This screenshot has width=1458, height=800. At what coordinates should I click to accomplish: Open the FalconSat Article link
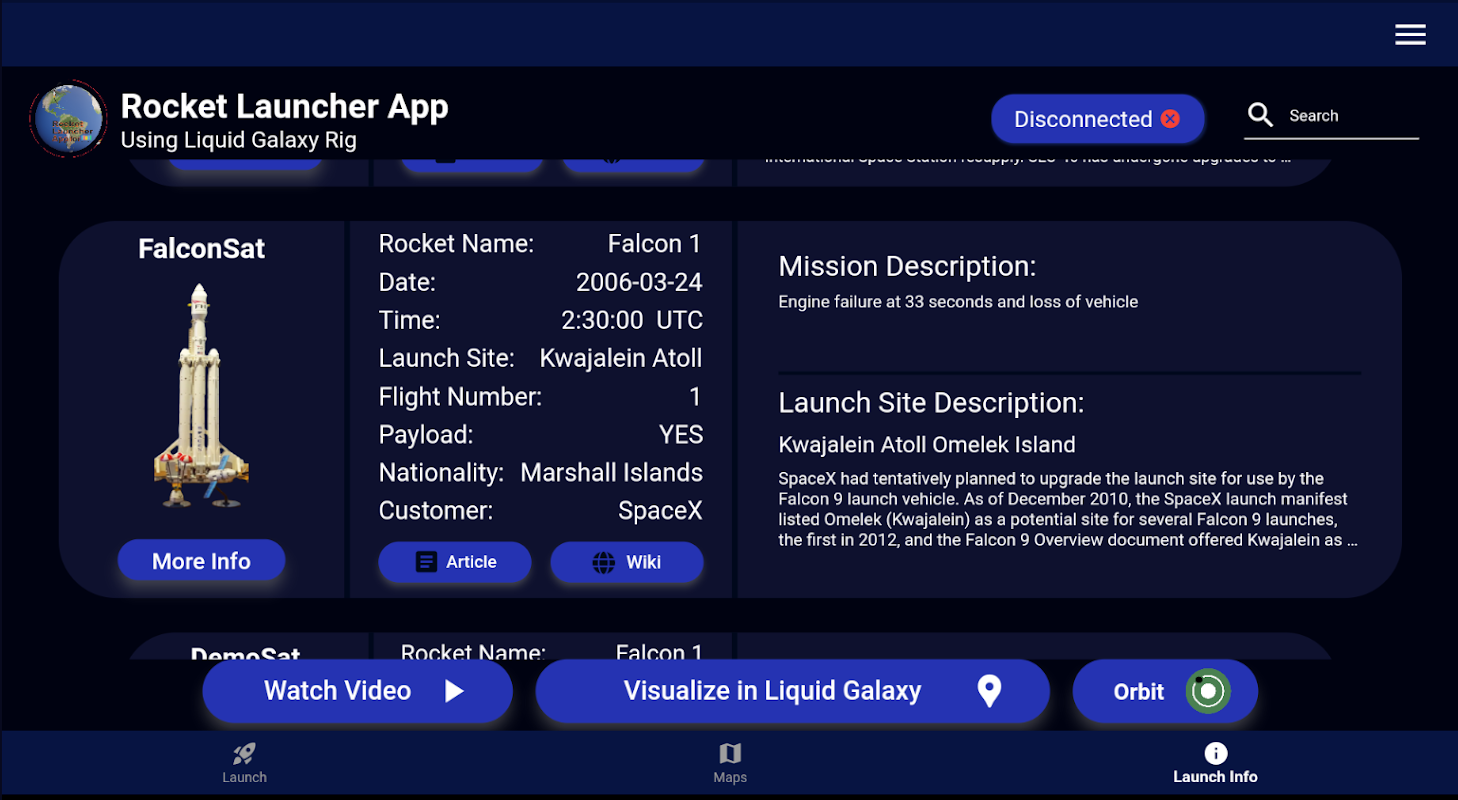point(455,562)
